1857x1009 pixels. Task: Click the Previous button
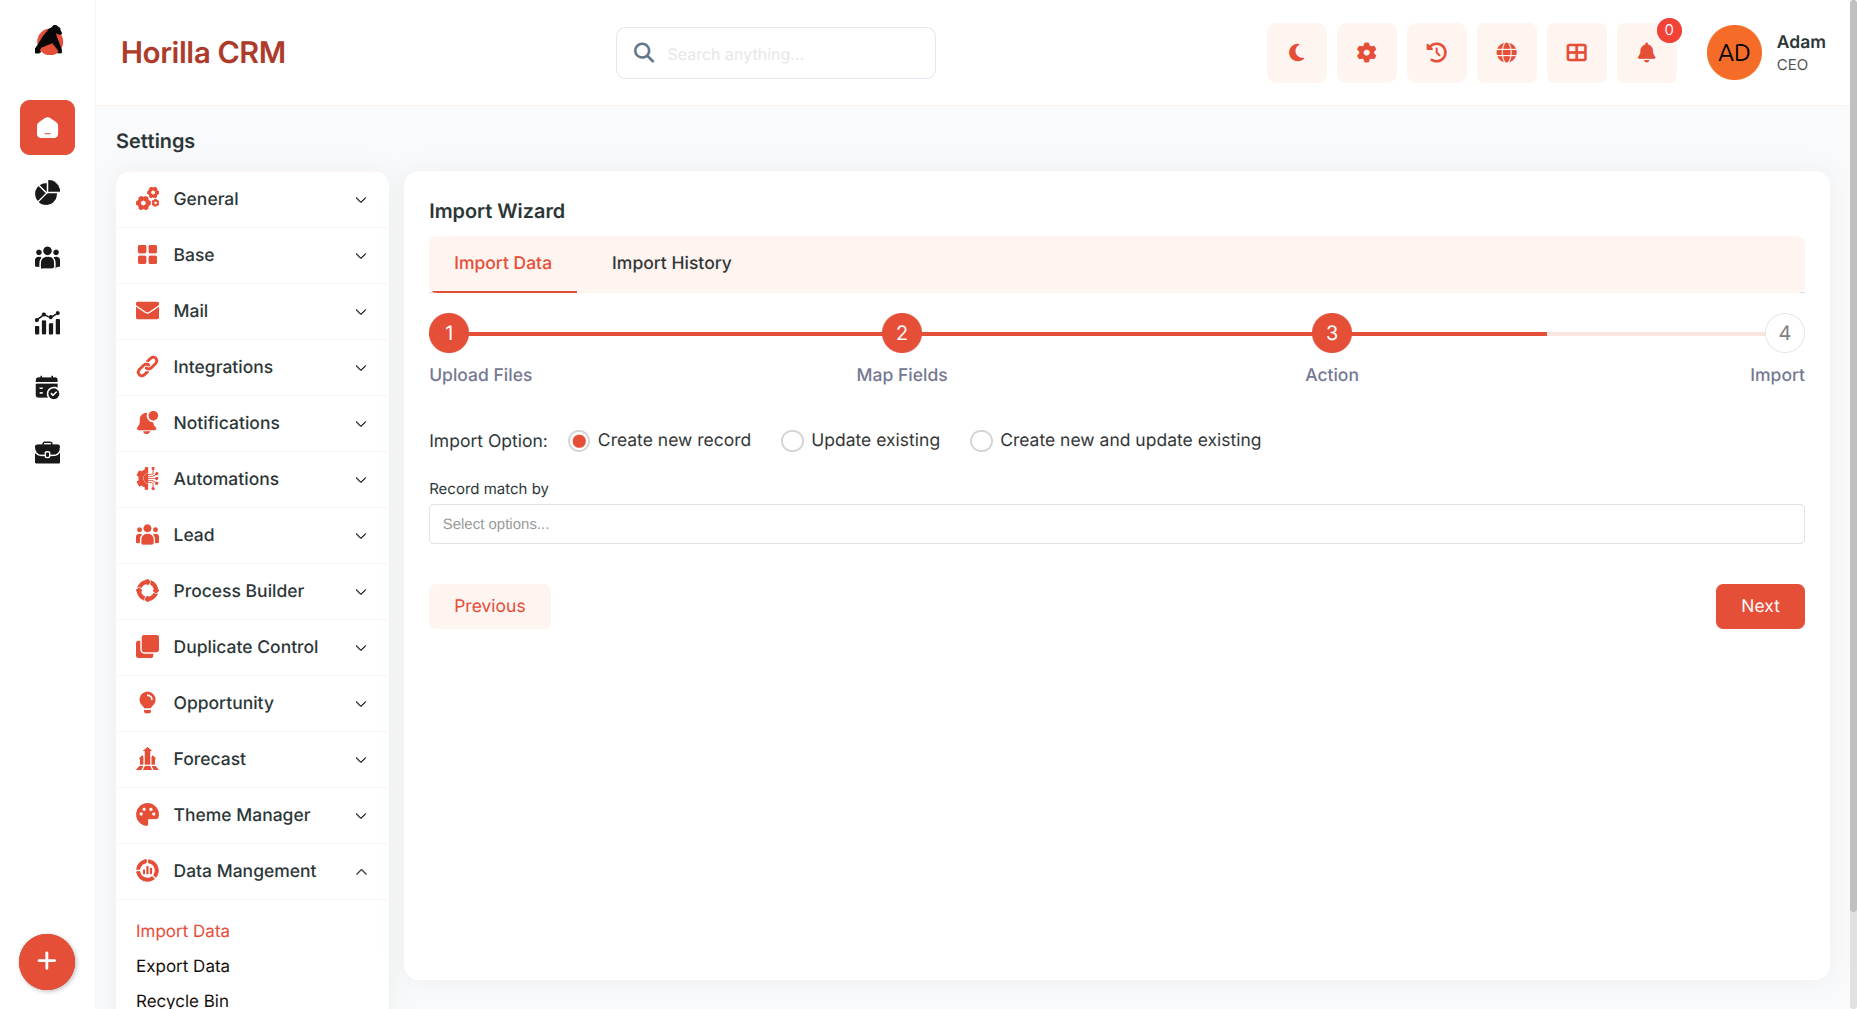pos(490,606)
